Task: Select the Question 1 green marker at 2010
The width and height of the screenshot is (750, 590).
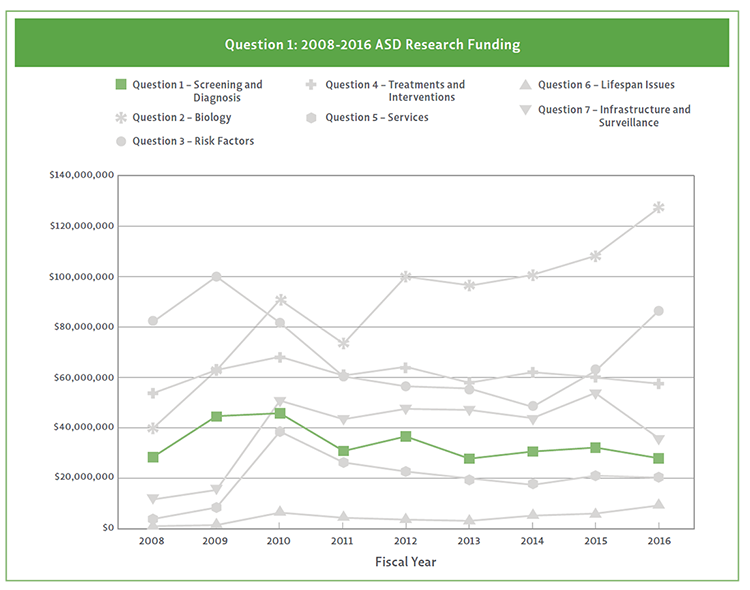Action: [280, 413]
